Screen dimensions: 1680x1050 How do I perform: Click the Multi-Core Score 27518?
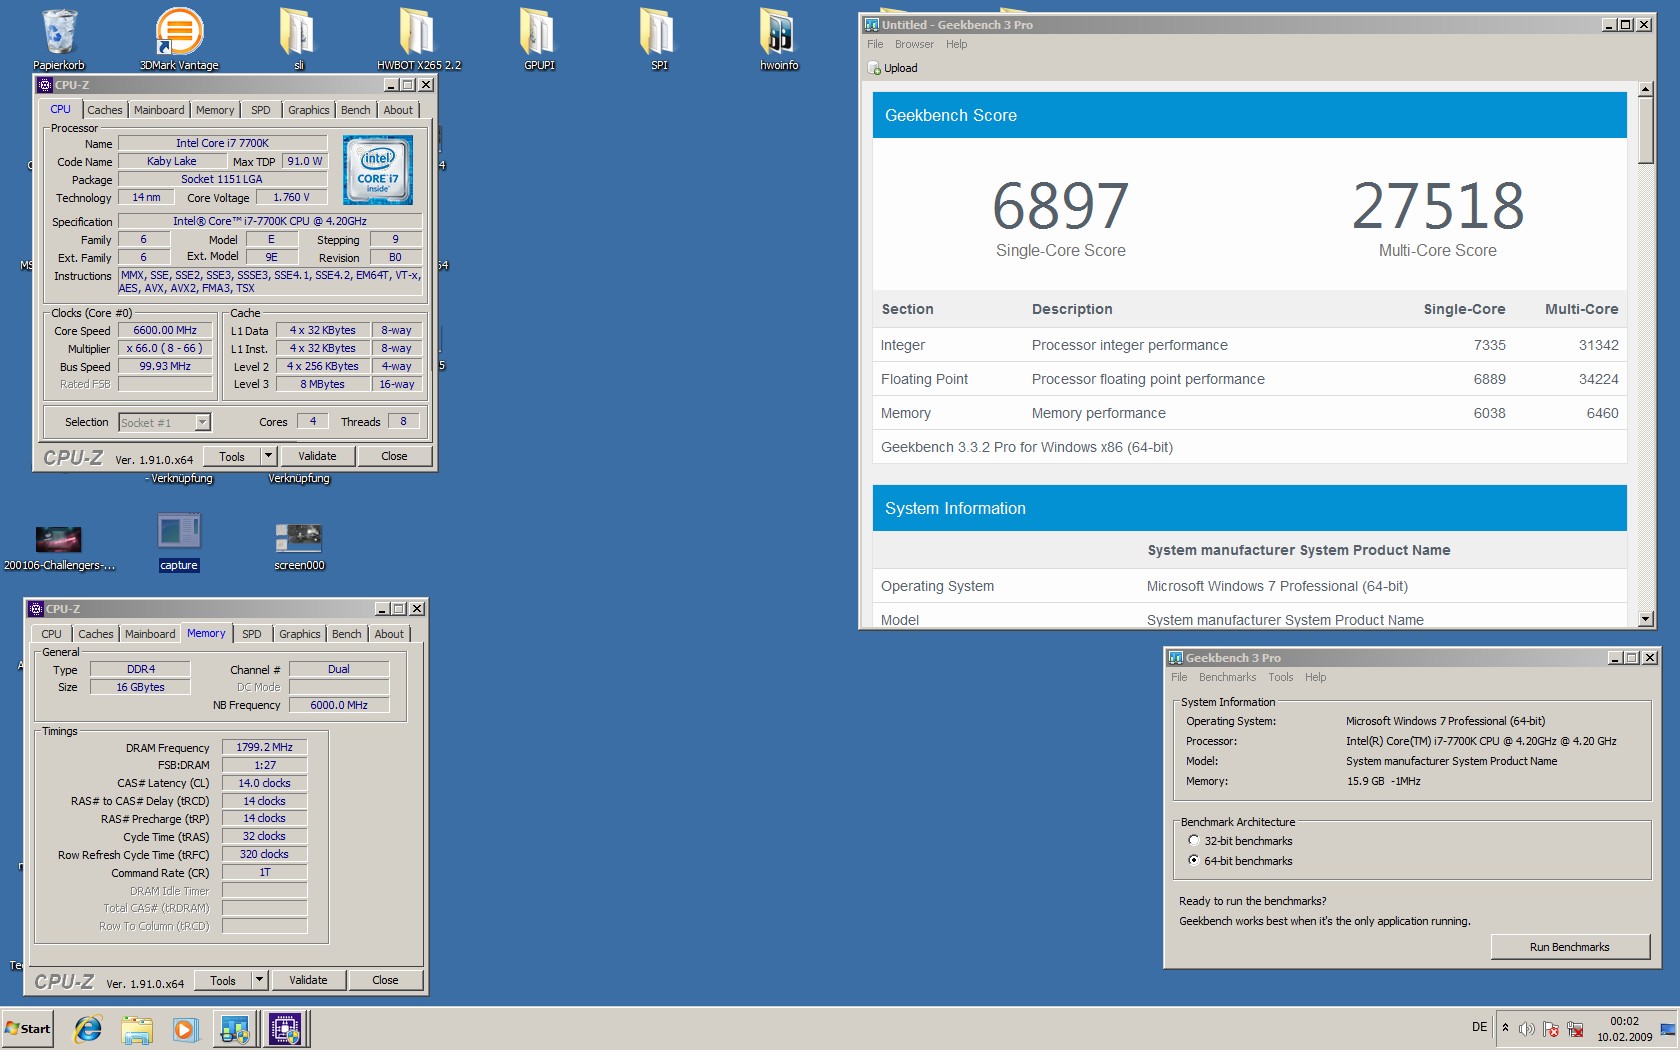[1438, 206]
